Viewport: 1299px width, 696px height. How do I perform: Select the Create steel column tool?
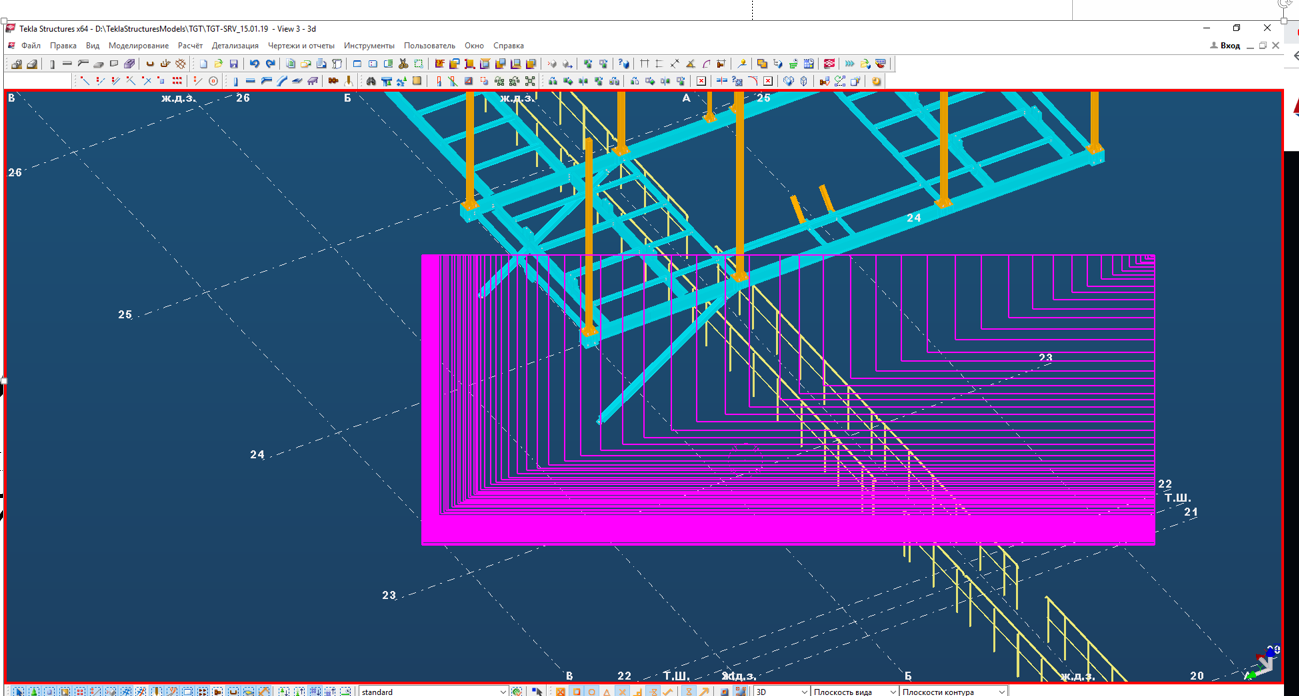coord(235,81)
